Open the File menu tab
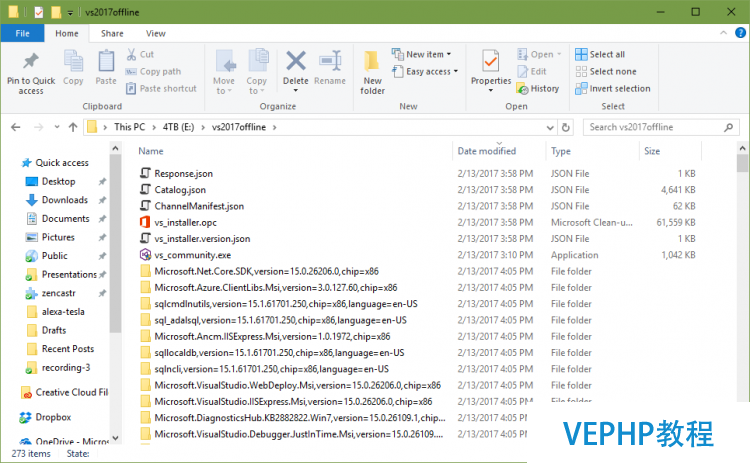 pos(22,33)
